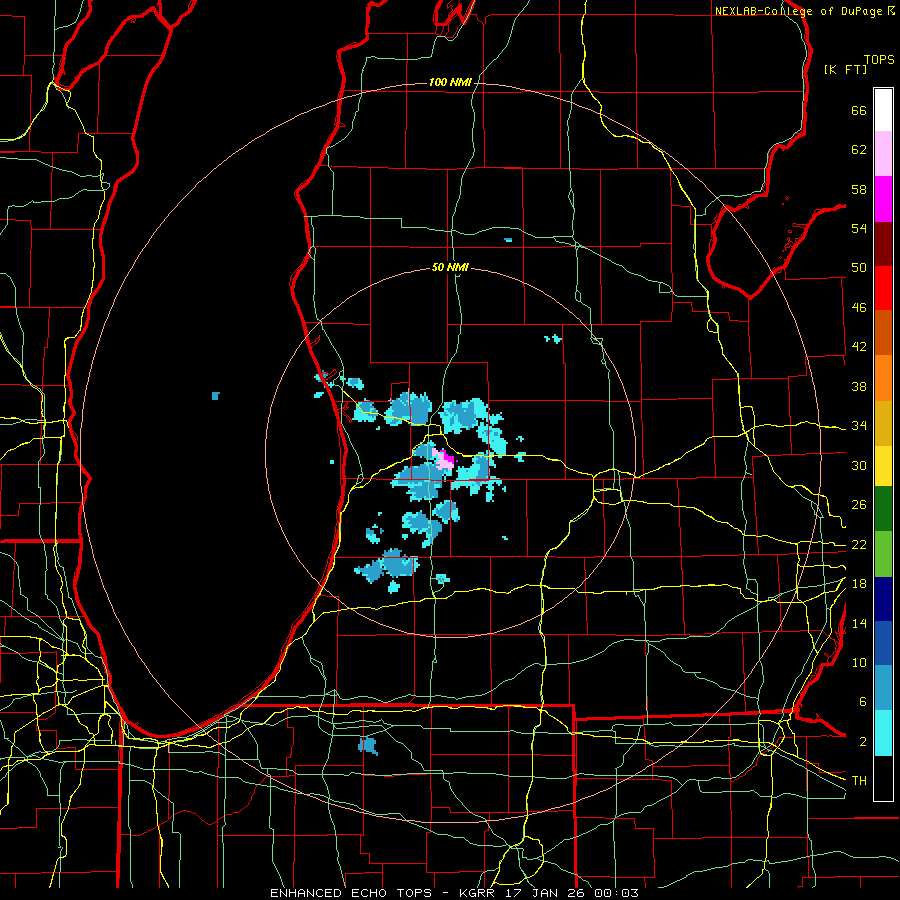Click the dark red legend swatch
900x900 pixels.
pyautogui.click(x=883, y=243)
